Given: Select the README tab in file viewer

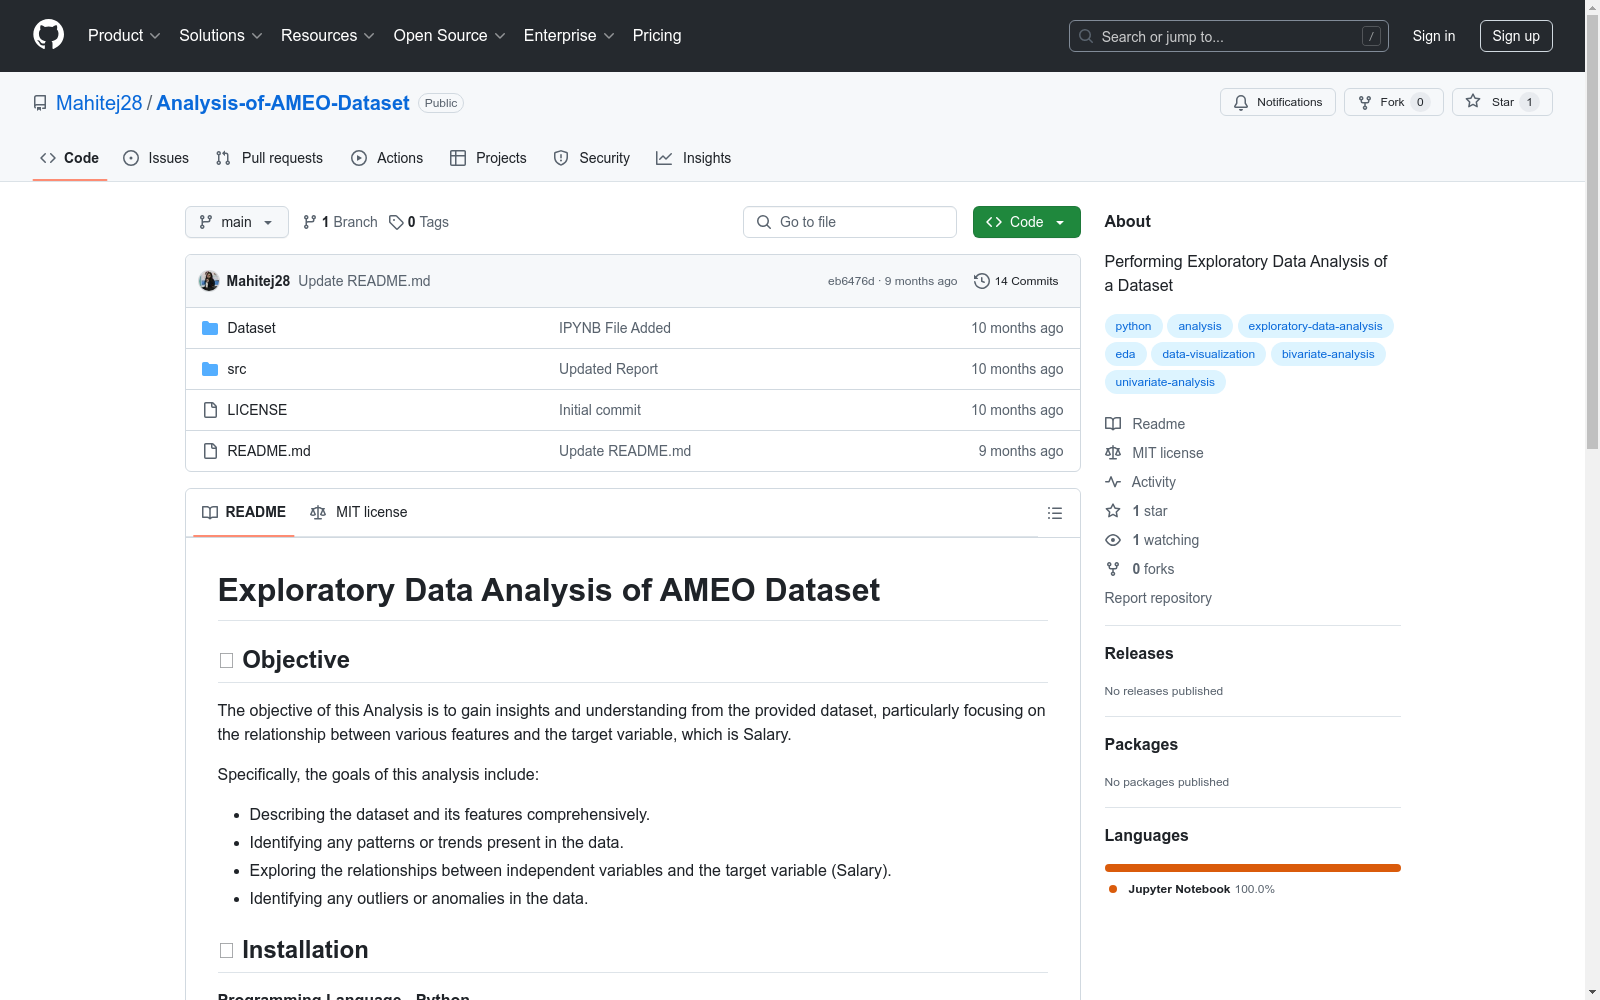Looking at the screenshot, I should (244, 512).
